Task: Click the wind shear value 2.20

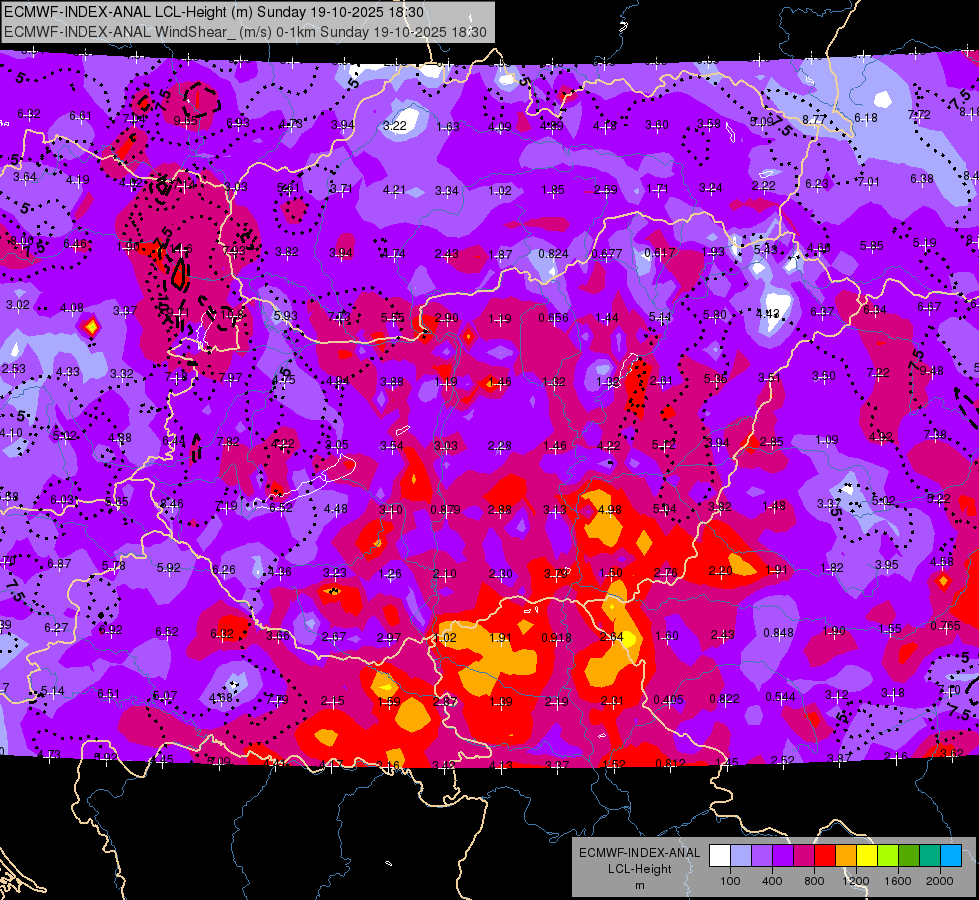Action: coord(721,571)
